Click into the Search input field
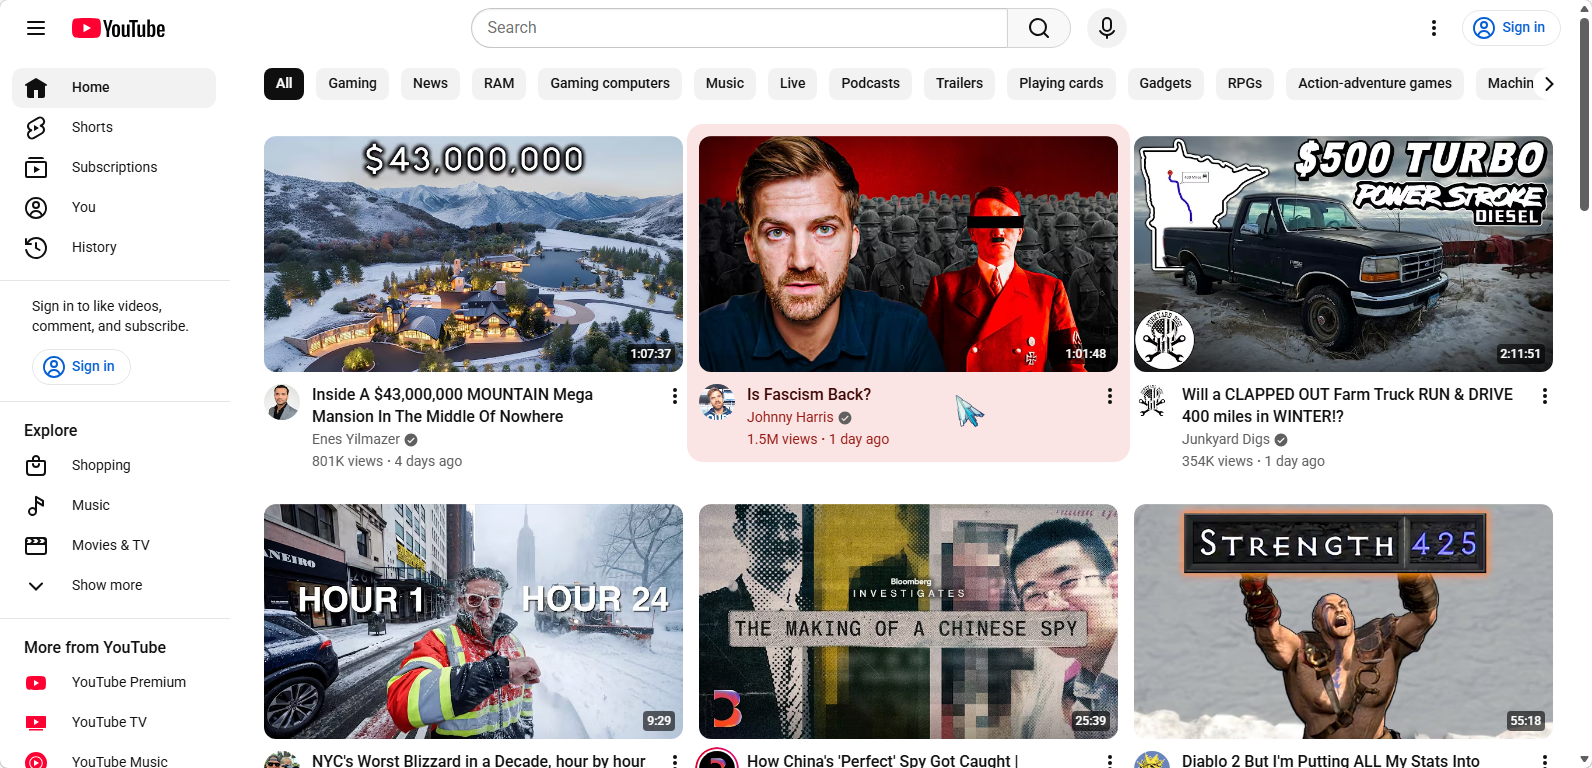Viewport: 1592px width, 768px height. (740, 28)
